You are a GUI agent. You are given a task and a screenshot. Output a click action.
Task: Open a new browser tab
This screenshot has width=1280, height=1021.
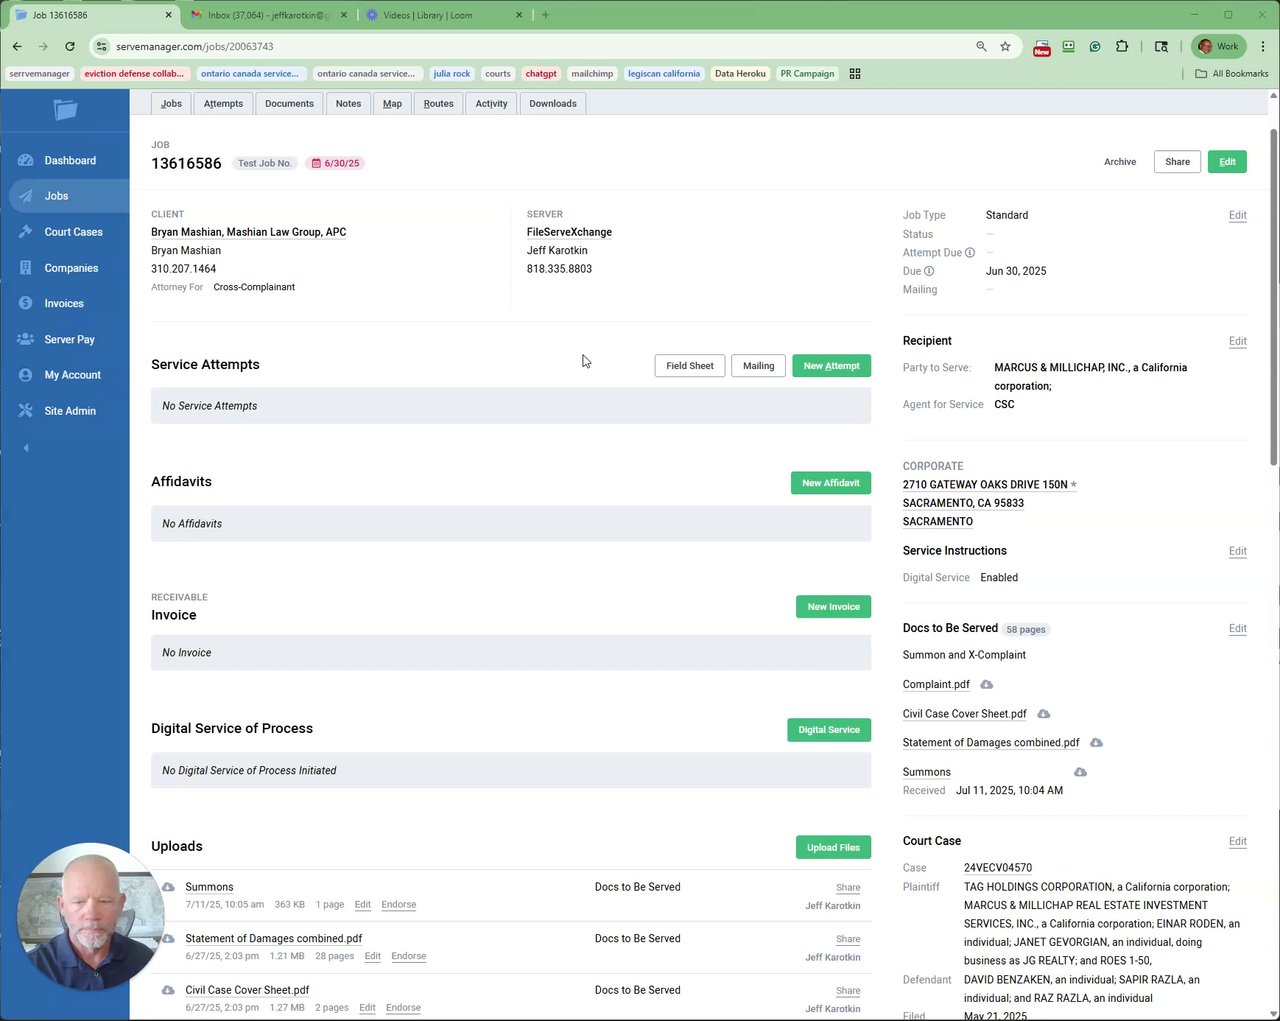pyautogui.click(x=545, y=15)
